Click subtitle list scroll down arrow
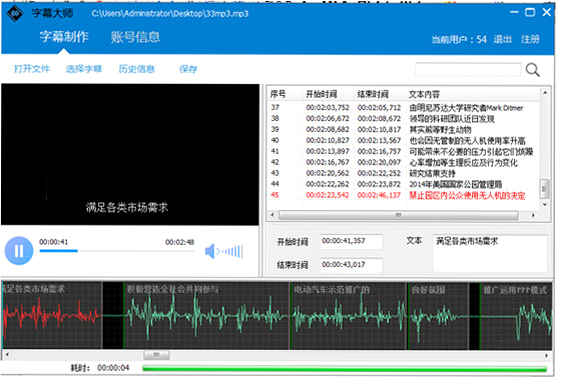 click(545, 205)
